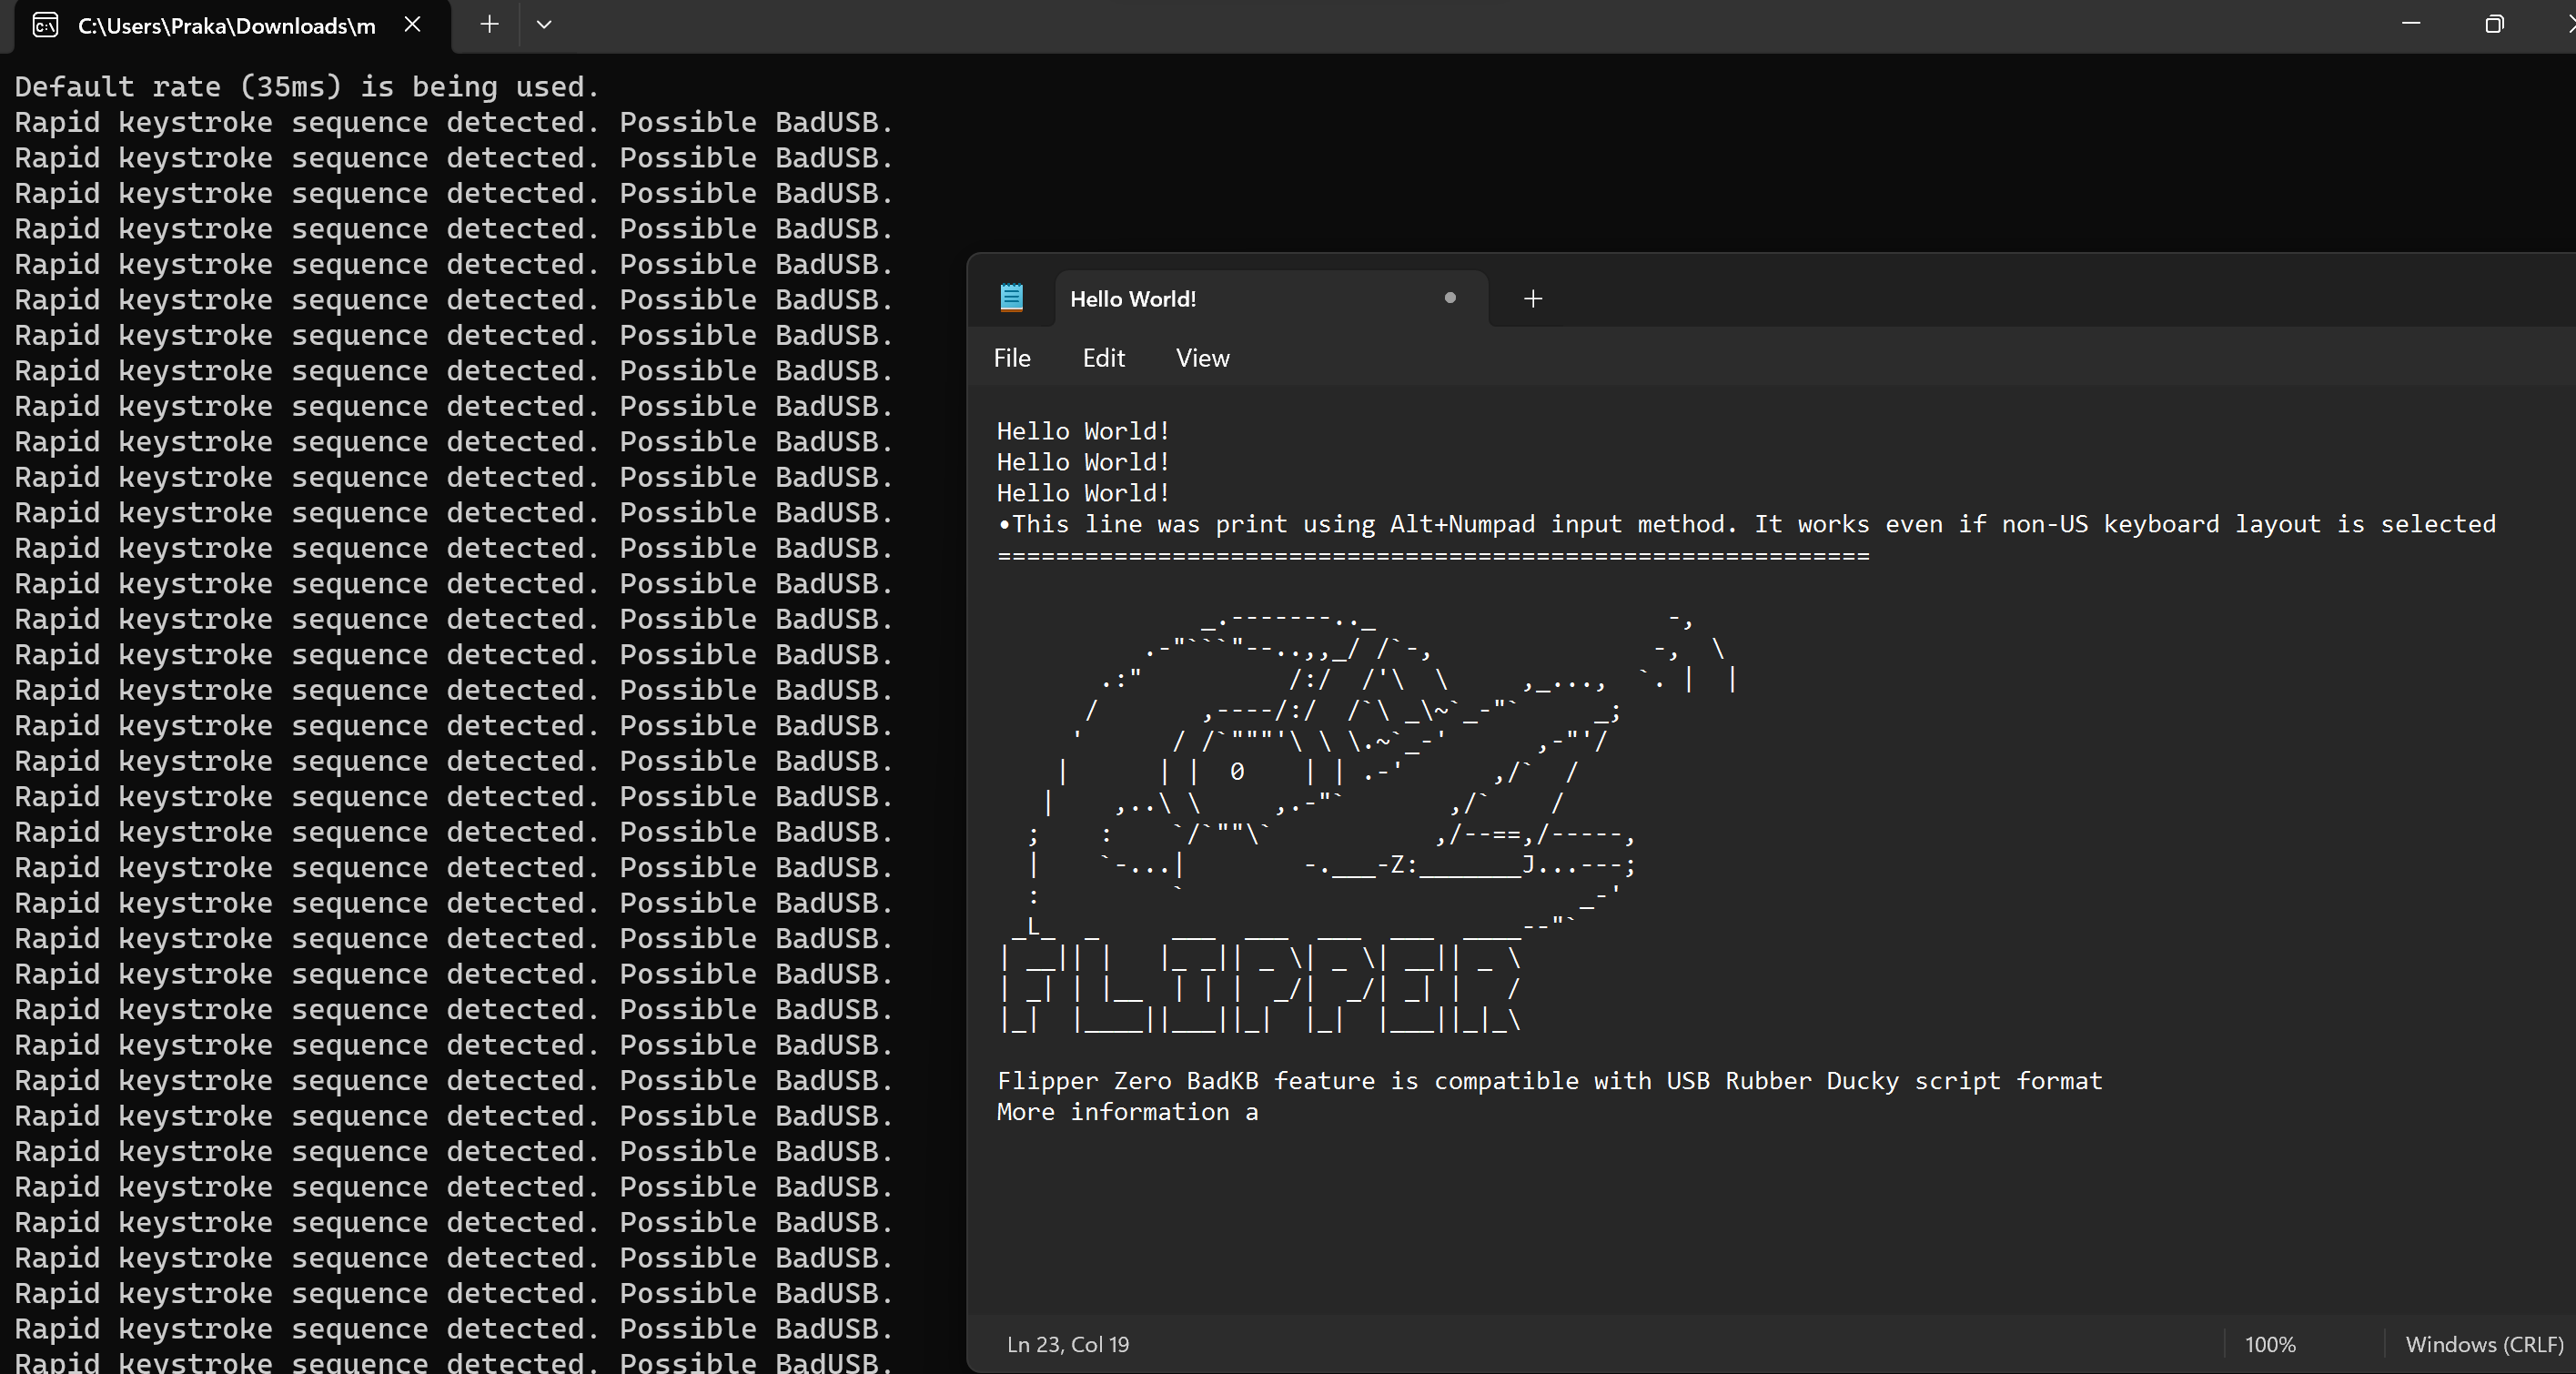Minimize the terminal window
This screenshot has height=1374, width=2576.
point(2411,24)
